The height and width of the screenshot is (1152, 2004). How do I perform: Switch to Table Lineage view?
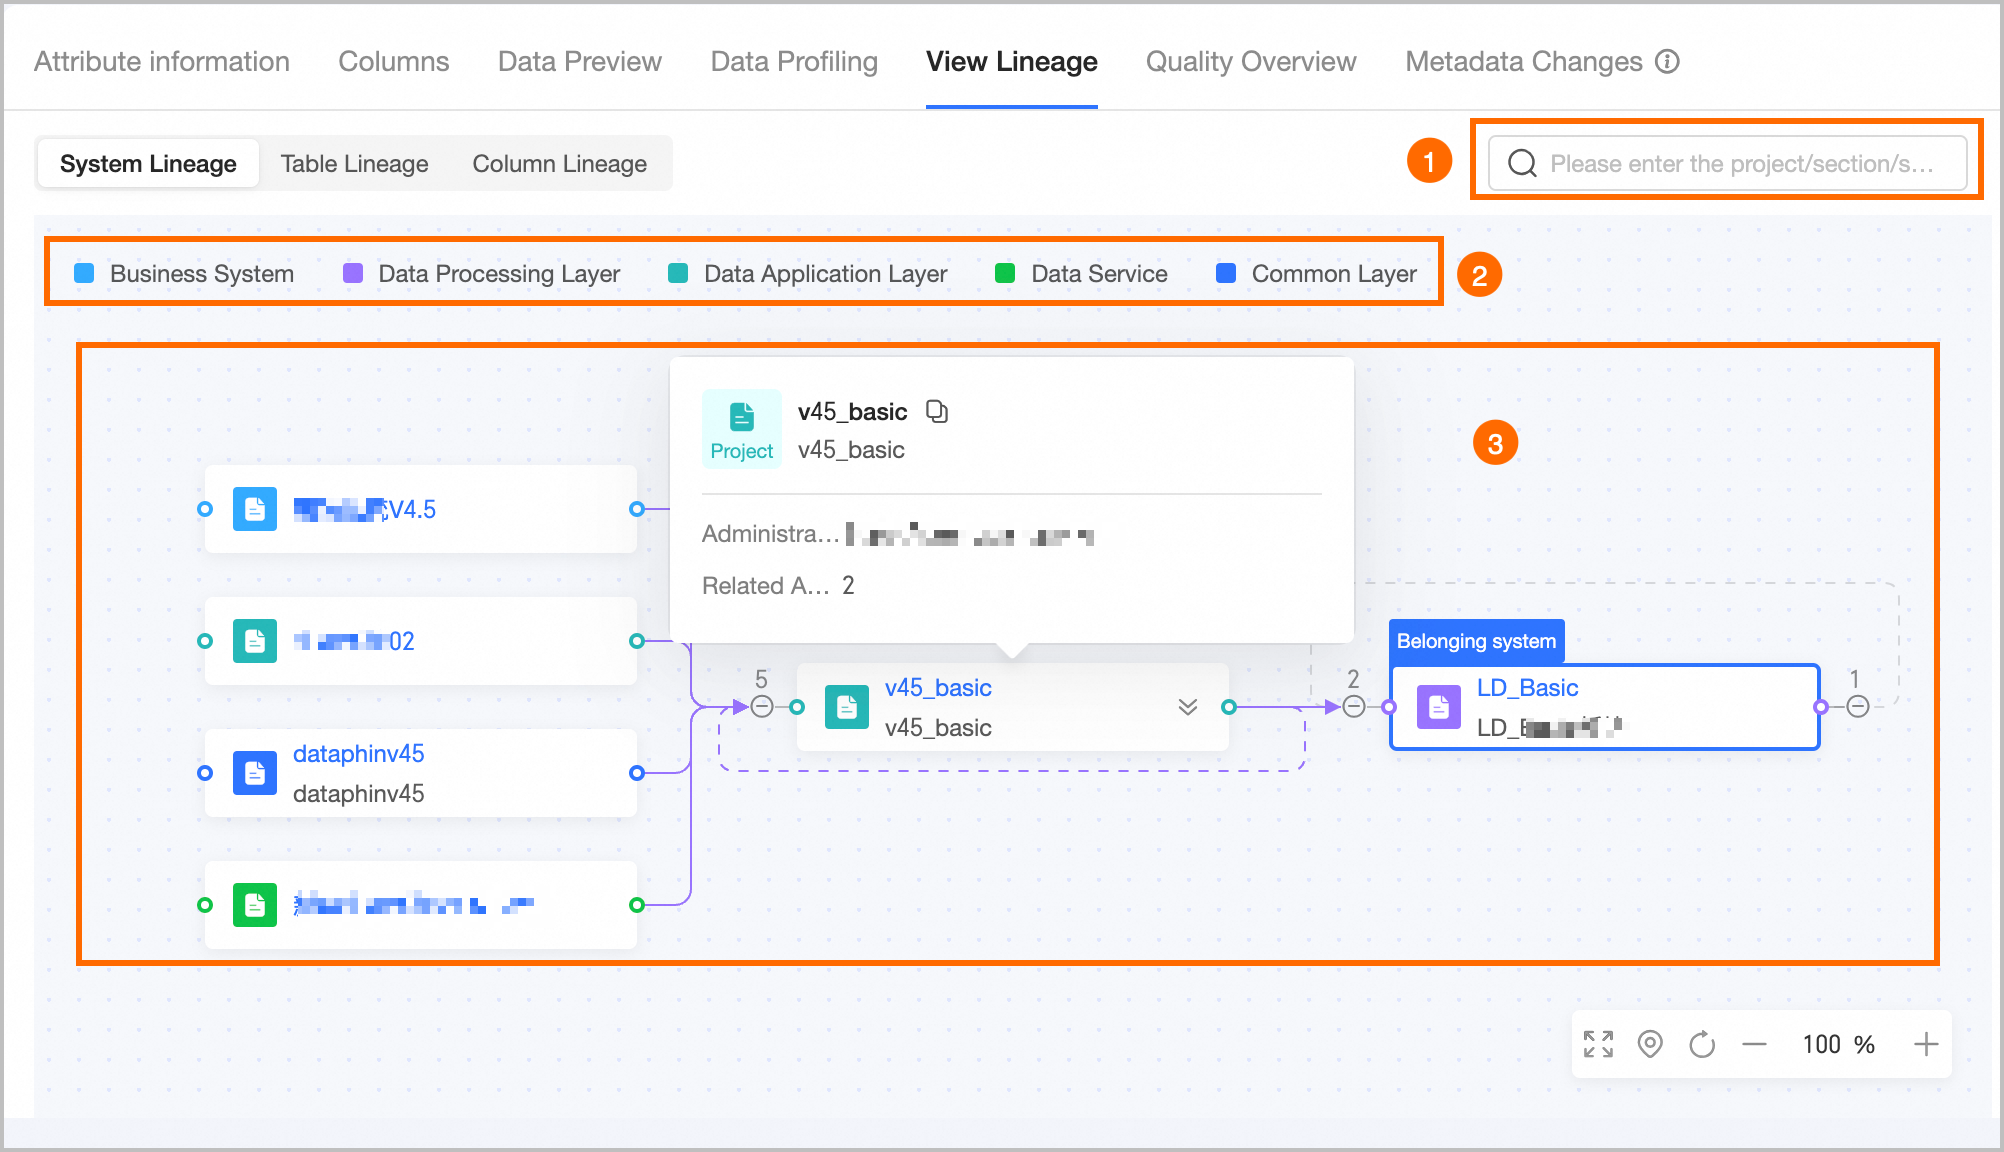pyautogui.click(x=354, y=163)
